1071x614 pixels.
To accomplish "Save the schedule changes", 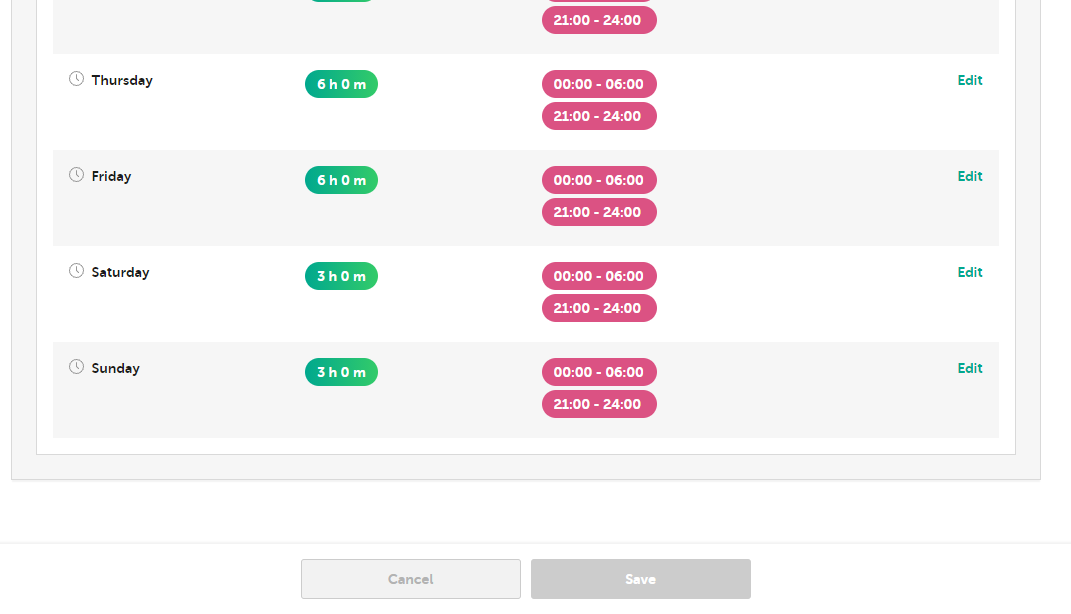I will (x=640, y=579).
